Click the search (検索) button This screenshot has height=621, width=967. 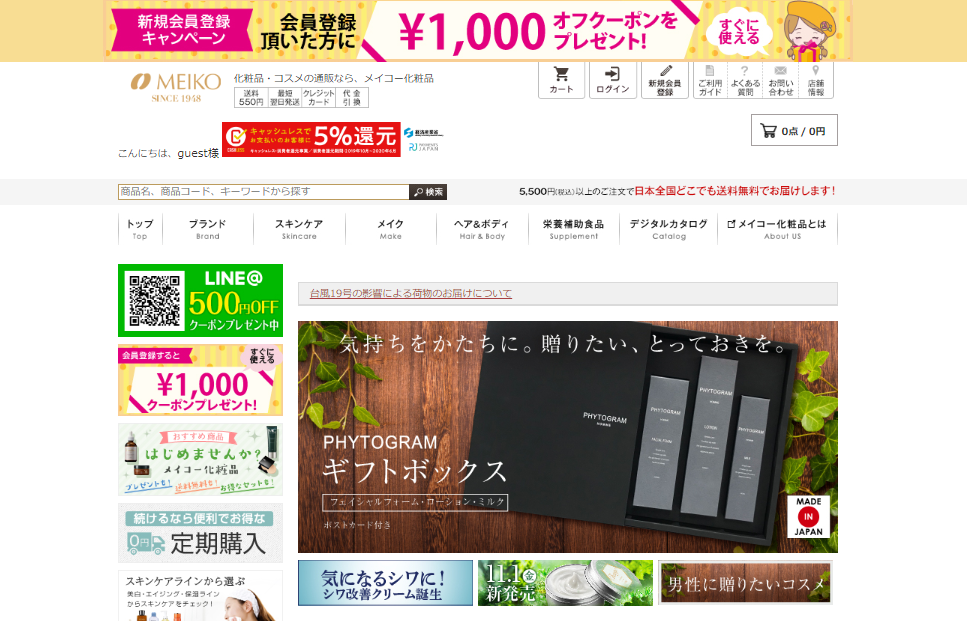[x=428, y=192]
